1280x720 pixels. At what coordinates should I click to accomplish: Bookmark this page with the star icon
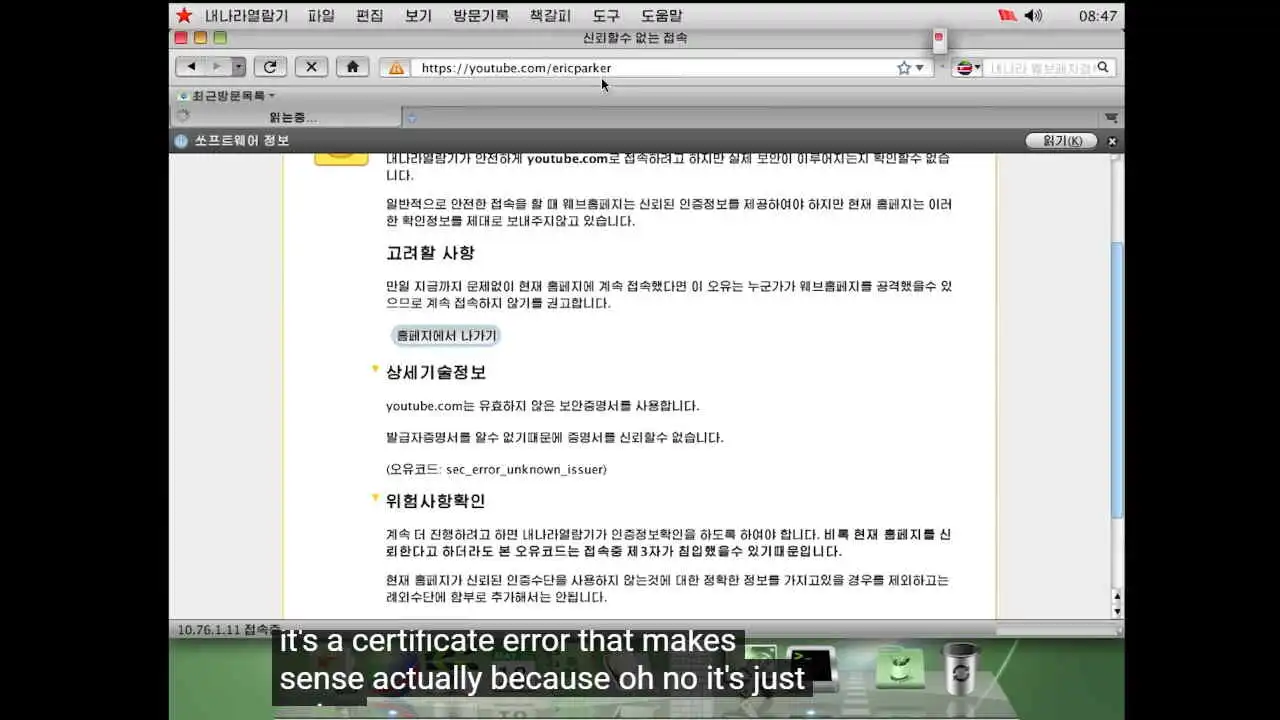[904, 68]
